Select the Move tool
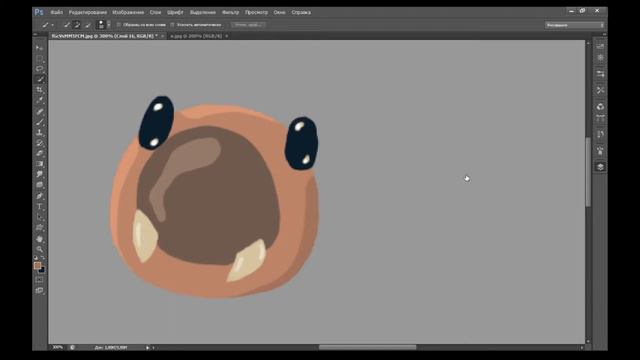The image size is (640, 360). (x=40, y=48)
